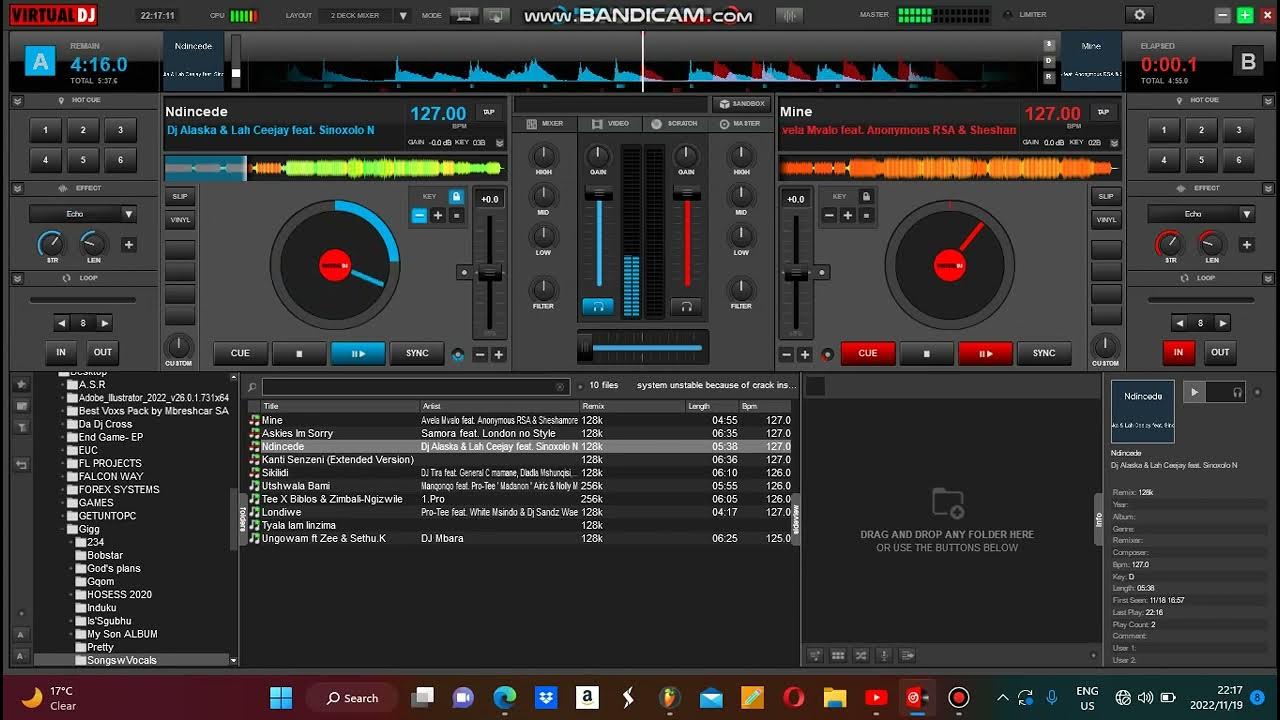Viewport: 1280px width, 720px height.
Task: Toggle SLIP mode on deck A
Action: 180,196
